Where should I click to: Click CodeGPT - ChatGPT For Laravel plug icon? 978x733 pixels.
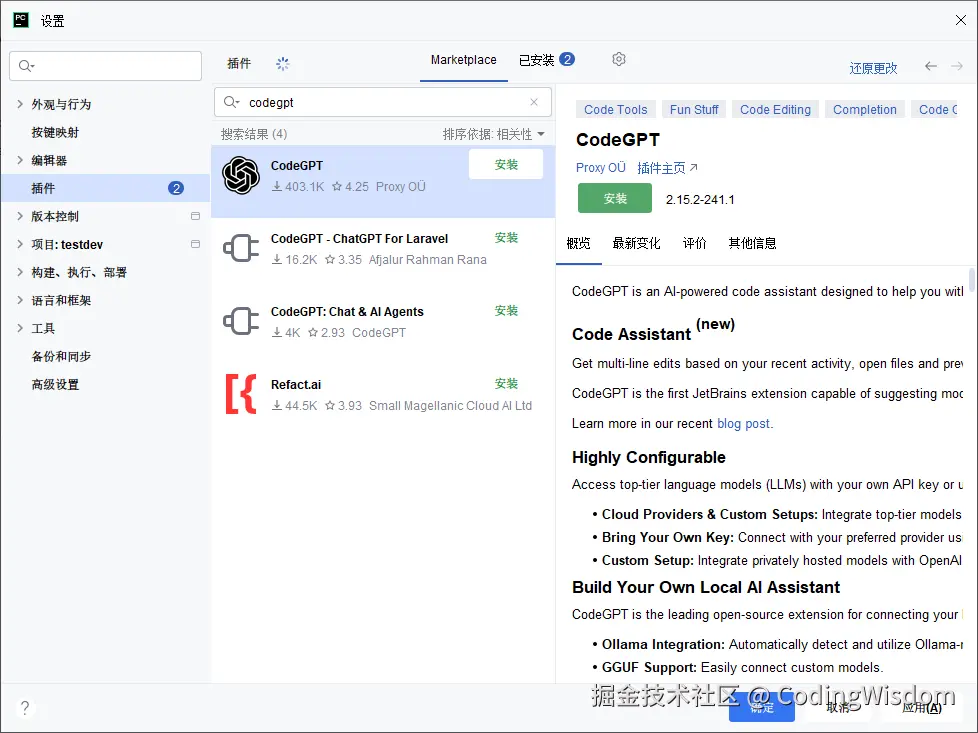click(241, 248)
